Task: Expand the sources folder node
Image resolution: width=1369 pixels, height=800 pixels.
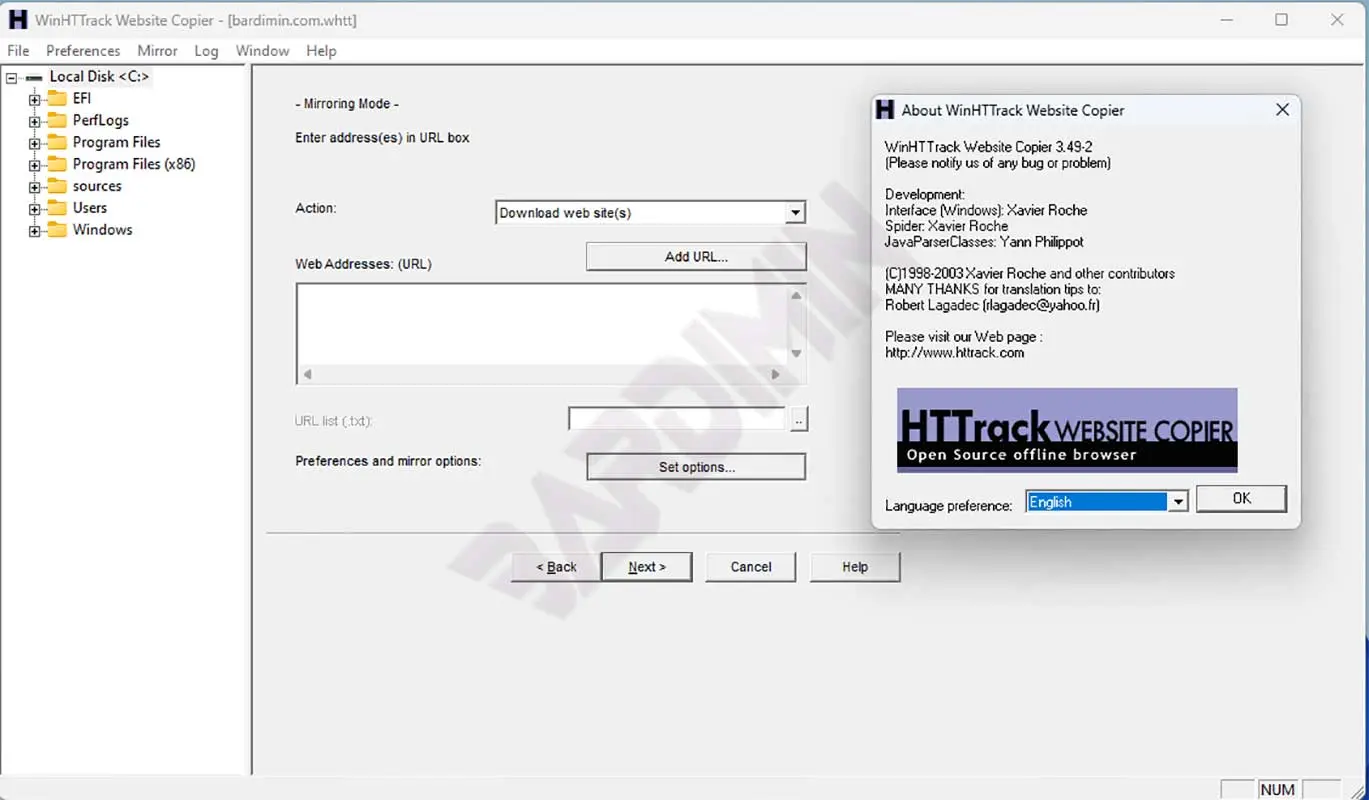Action: click(35, 187)
